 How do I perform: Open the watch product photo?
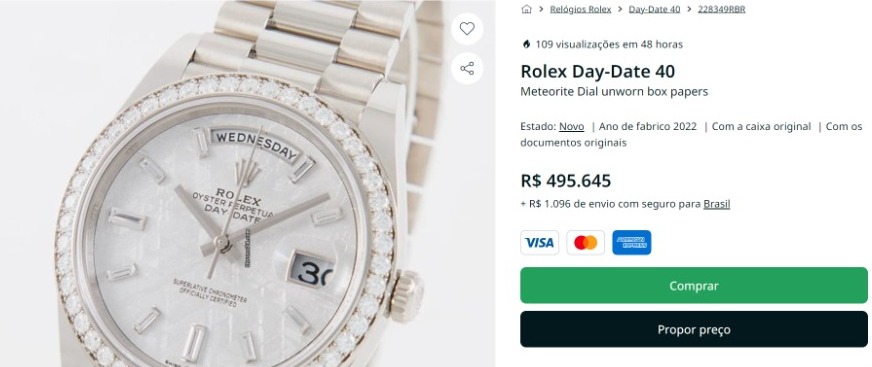pyautogui.click(x=247, y=184)
